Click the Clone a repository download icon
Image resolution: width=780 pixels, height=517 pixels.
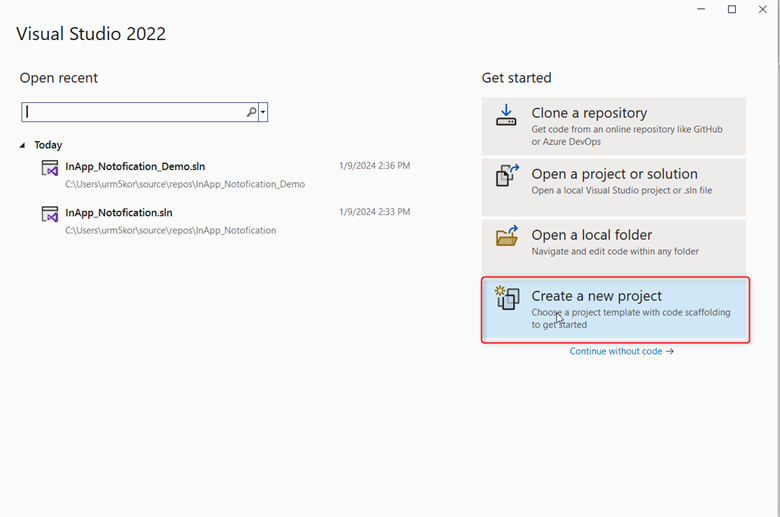tap(506, 115)
